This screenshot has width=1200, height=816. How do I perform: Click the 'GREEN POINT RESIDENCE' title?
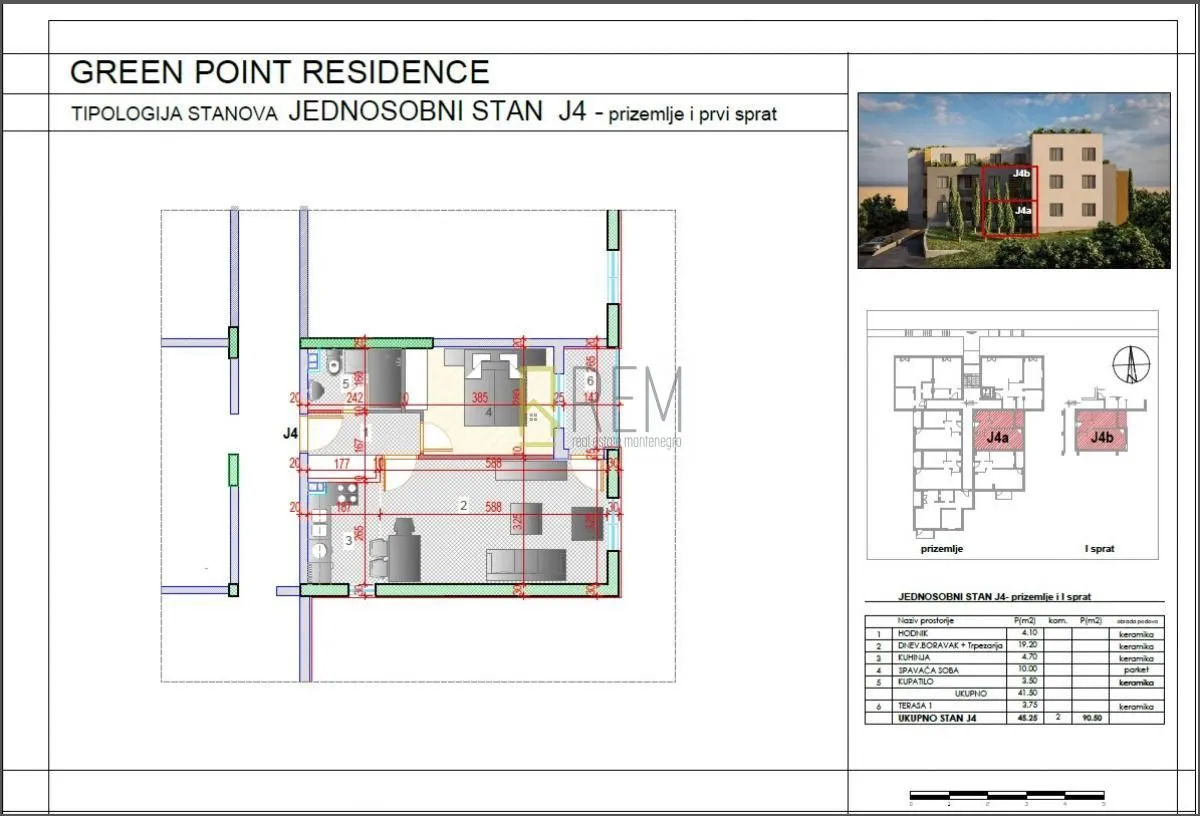[280, 72]
